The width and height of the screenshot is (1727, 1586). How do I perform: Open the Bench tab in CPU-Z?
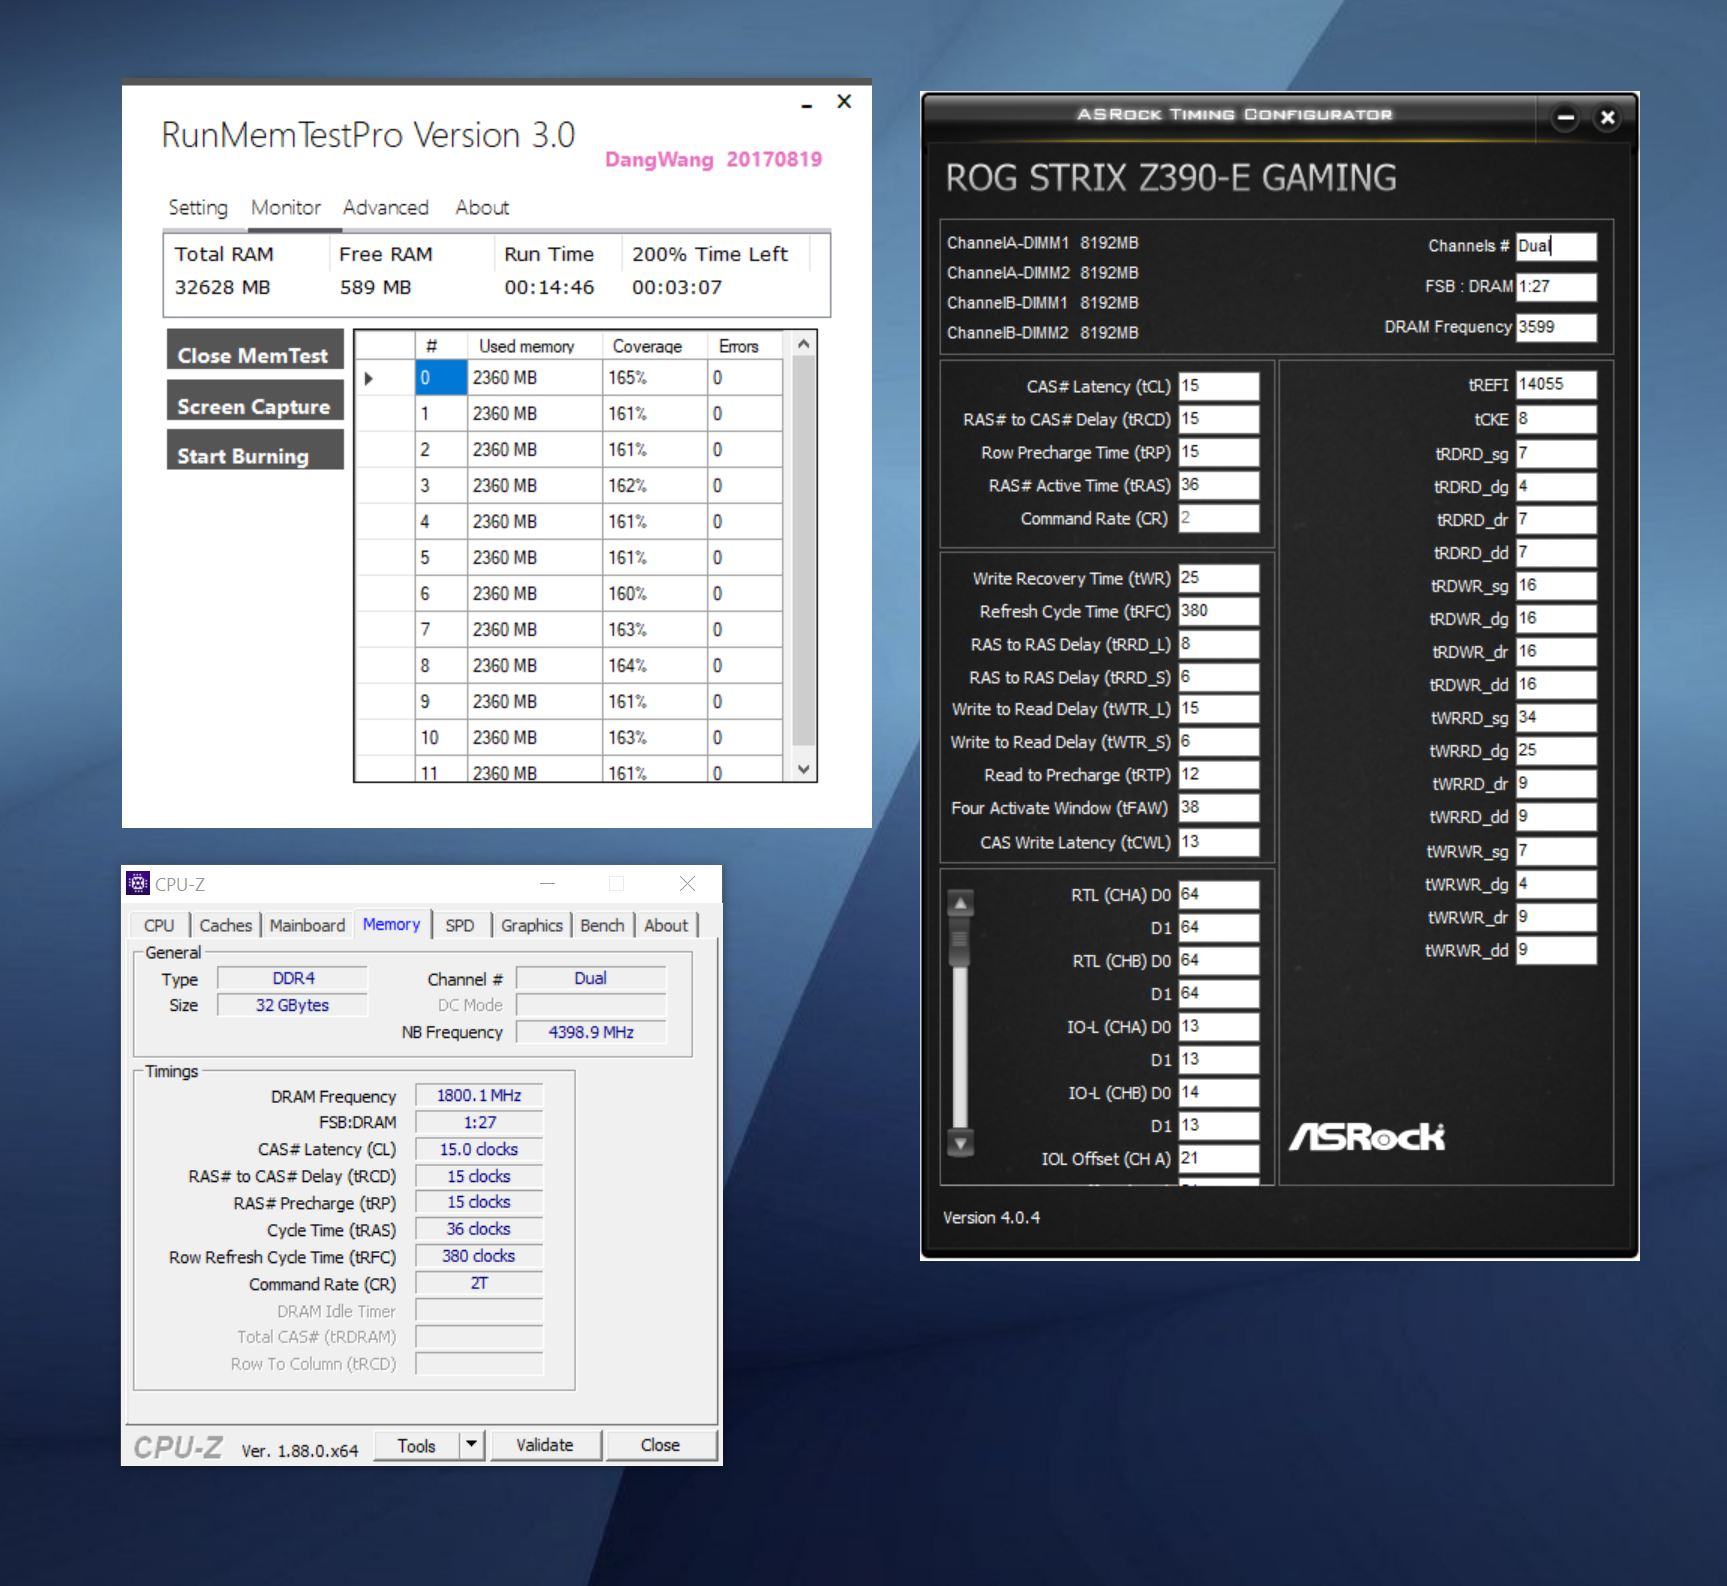602,925
